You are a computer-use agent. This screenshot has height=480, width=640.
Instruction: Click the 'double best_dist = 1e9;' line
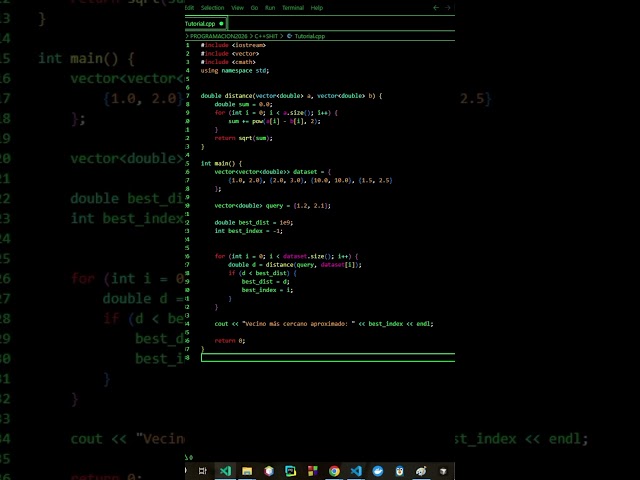(x=253, y=223)
